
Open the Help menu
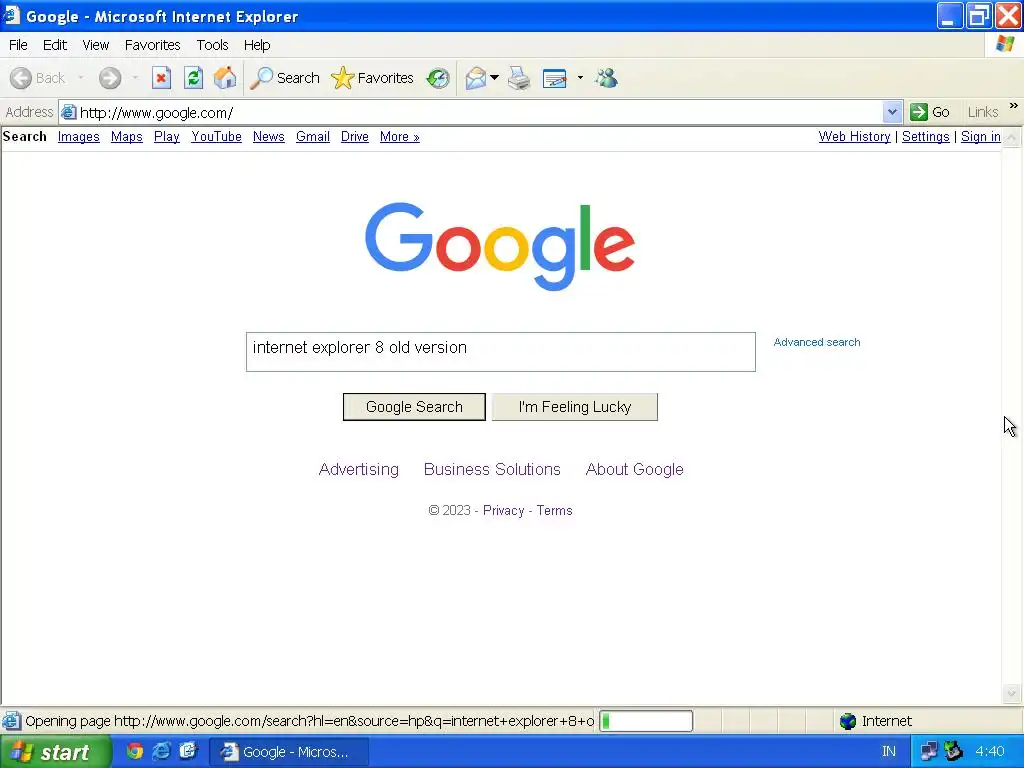[x=257, y=45]
